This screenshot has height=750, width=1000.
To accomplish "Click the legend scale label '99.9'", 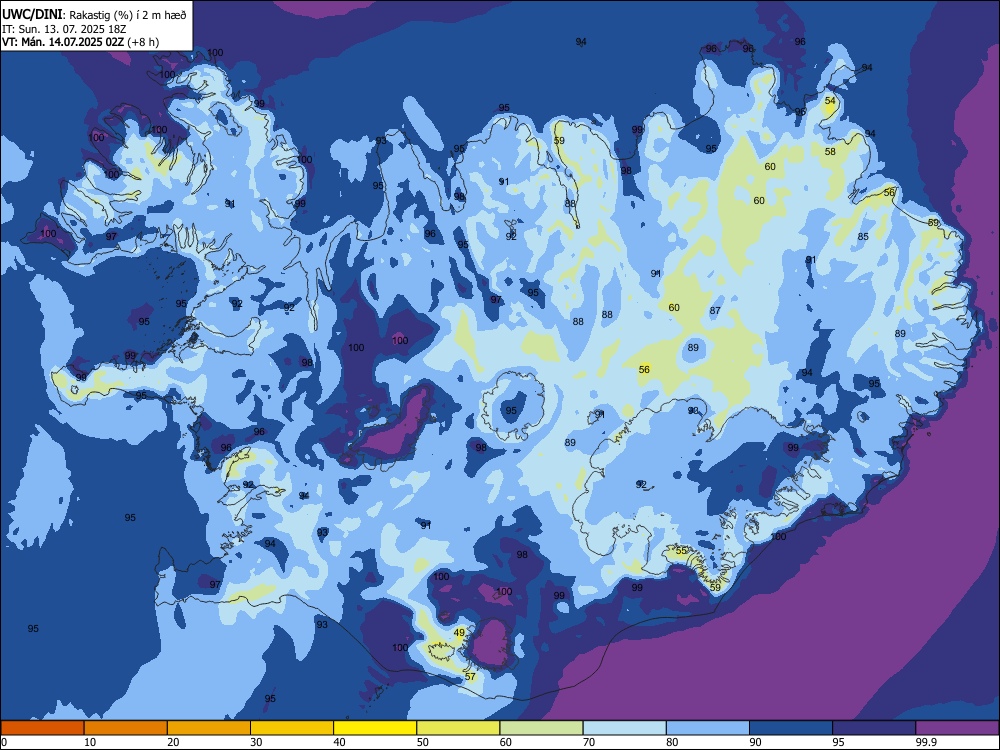I will (x=926, y=742).
